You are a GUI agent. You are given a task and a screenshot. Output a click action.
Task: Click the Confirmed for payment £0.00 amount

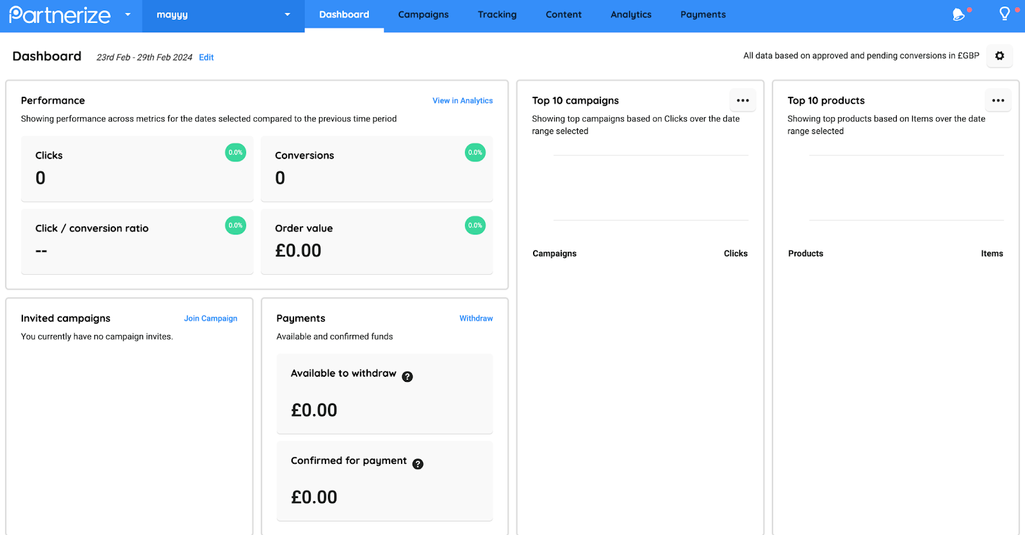314,497
